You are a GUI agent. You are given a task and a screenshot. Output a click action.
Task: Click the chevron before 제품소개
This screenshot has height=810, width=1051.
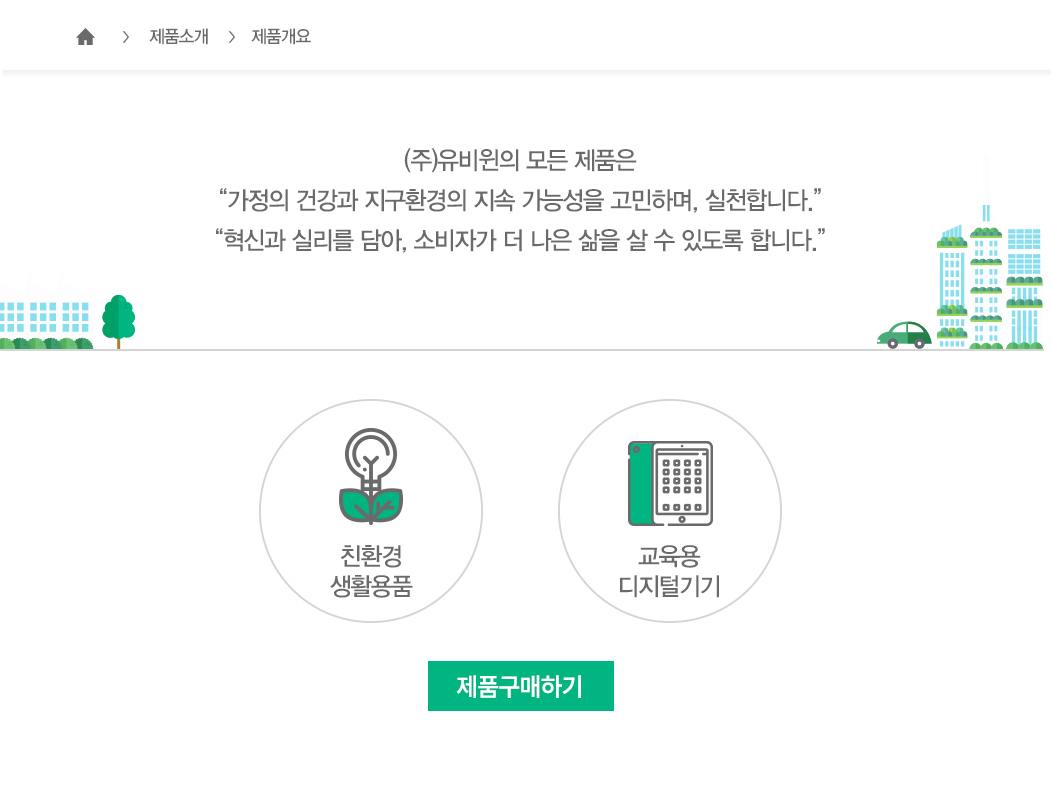[x=125, y=37]
